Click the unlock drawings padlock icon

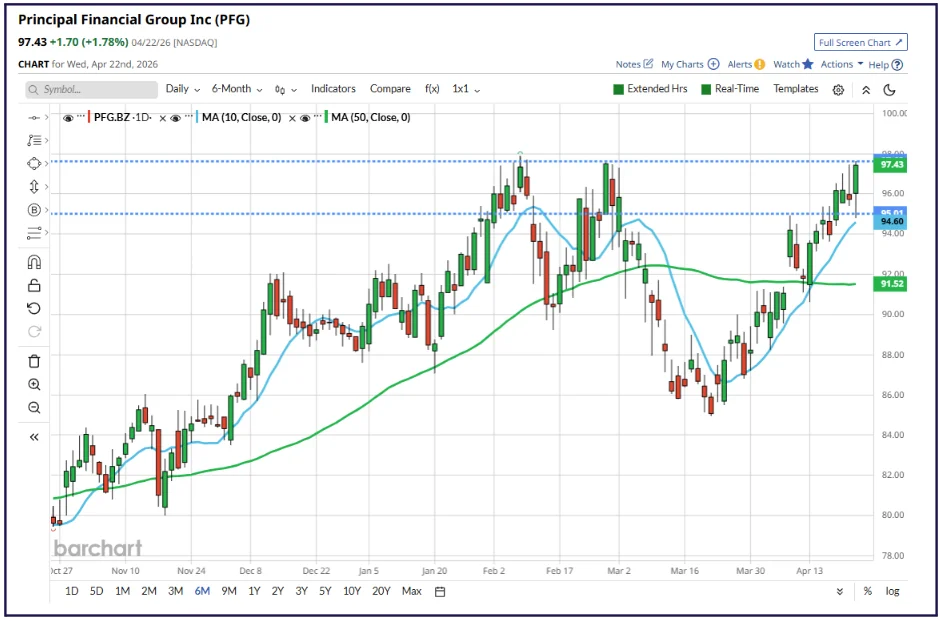click(34, 285)
